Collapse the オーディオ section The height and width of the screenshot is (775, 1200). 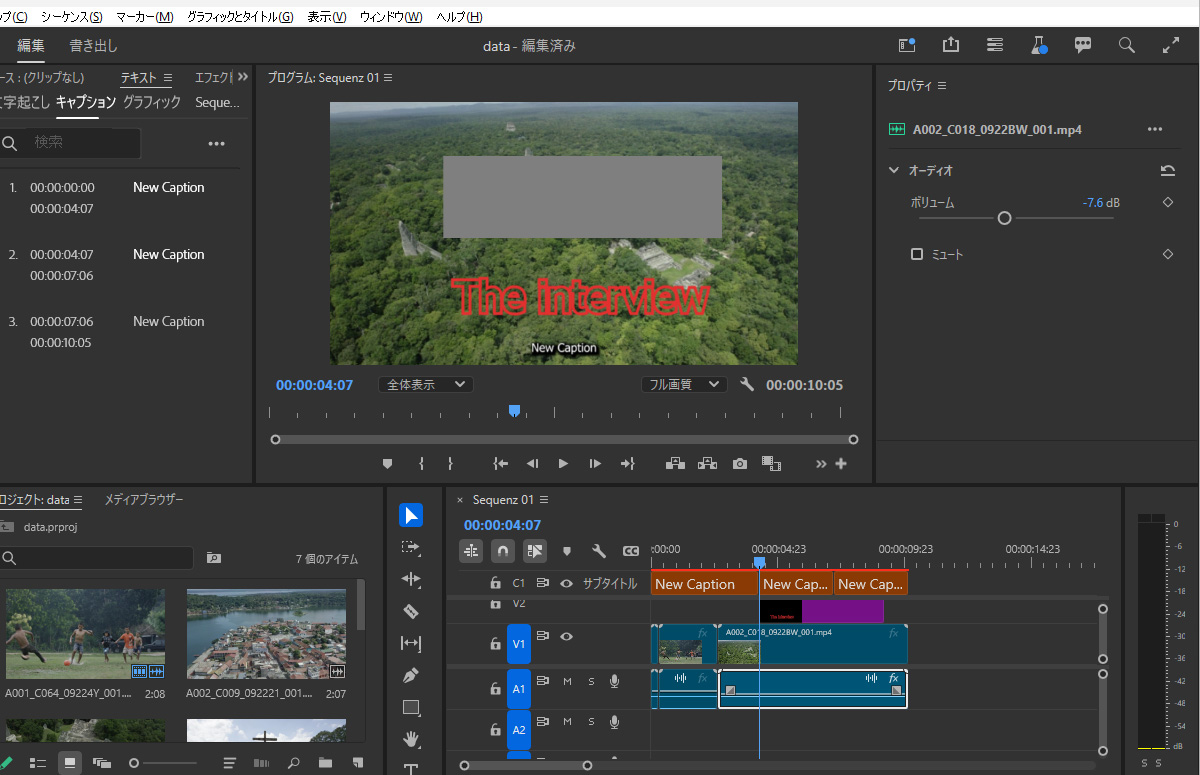pos(894,171)
